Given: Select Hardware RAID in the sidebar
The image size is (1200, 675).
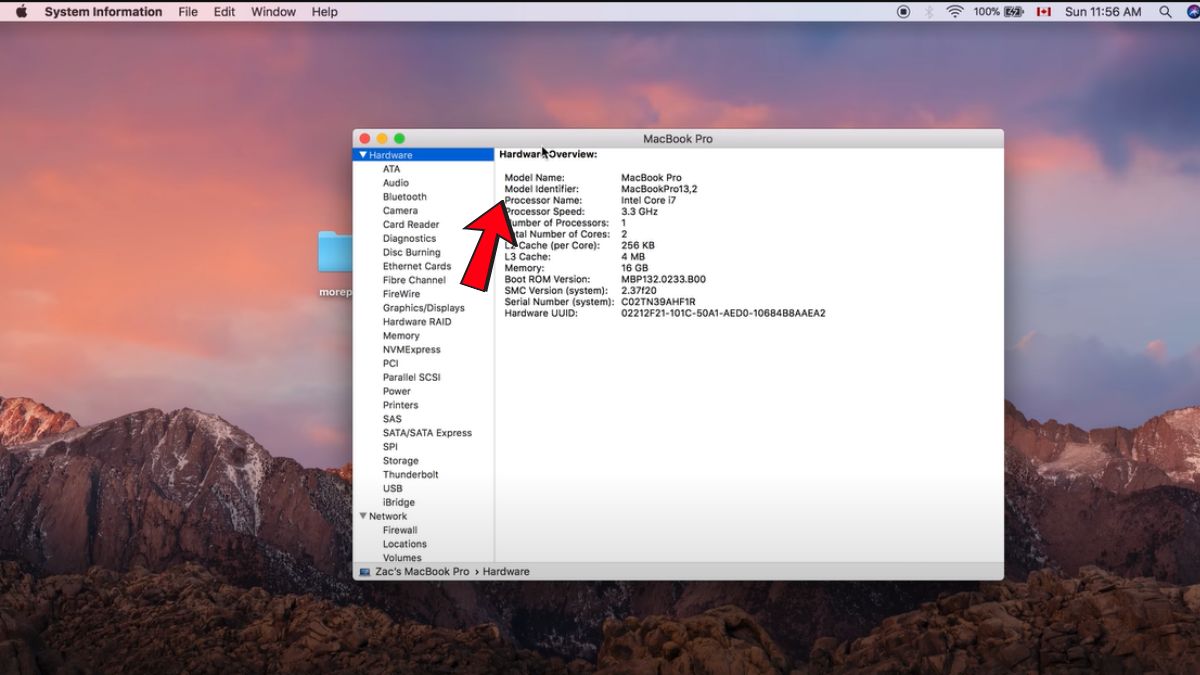Looking at the screenshot, I should click(x=417, y=322).
